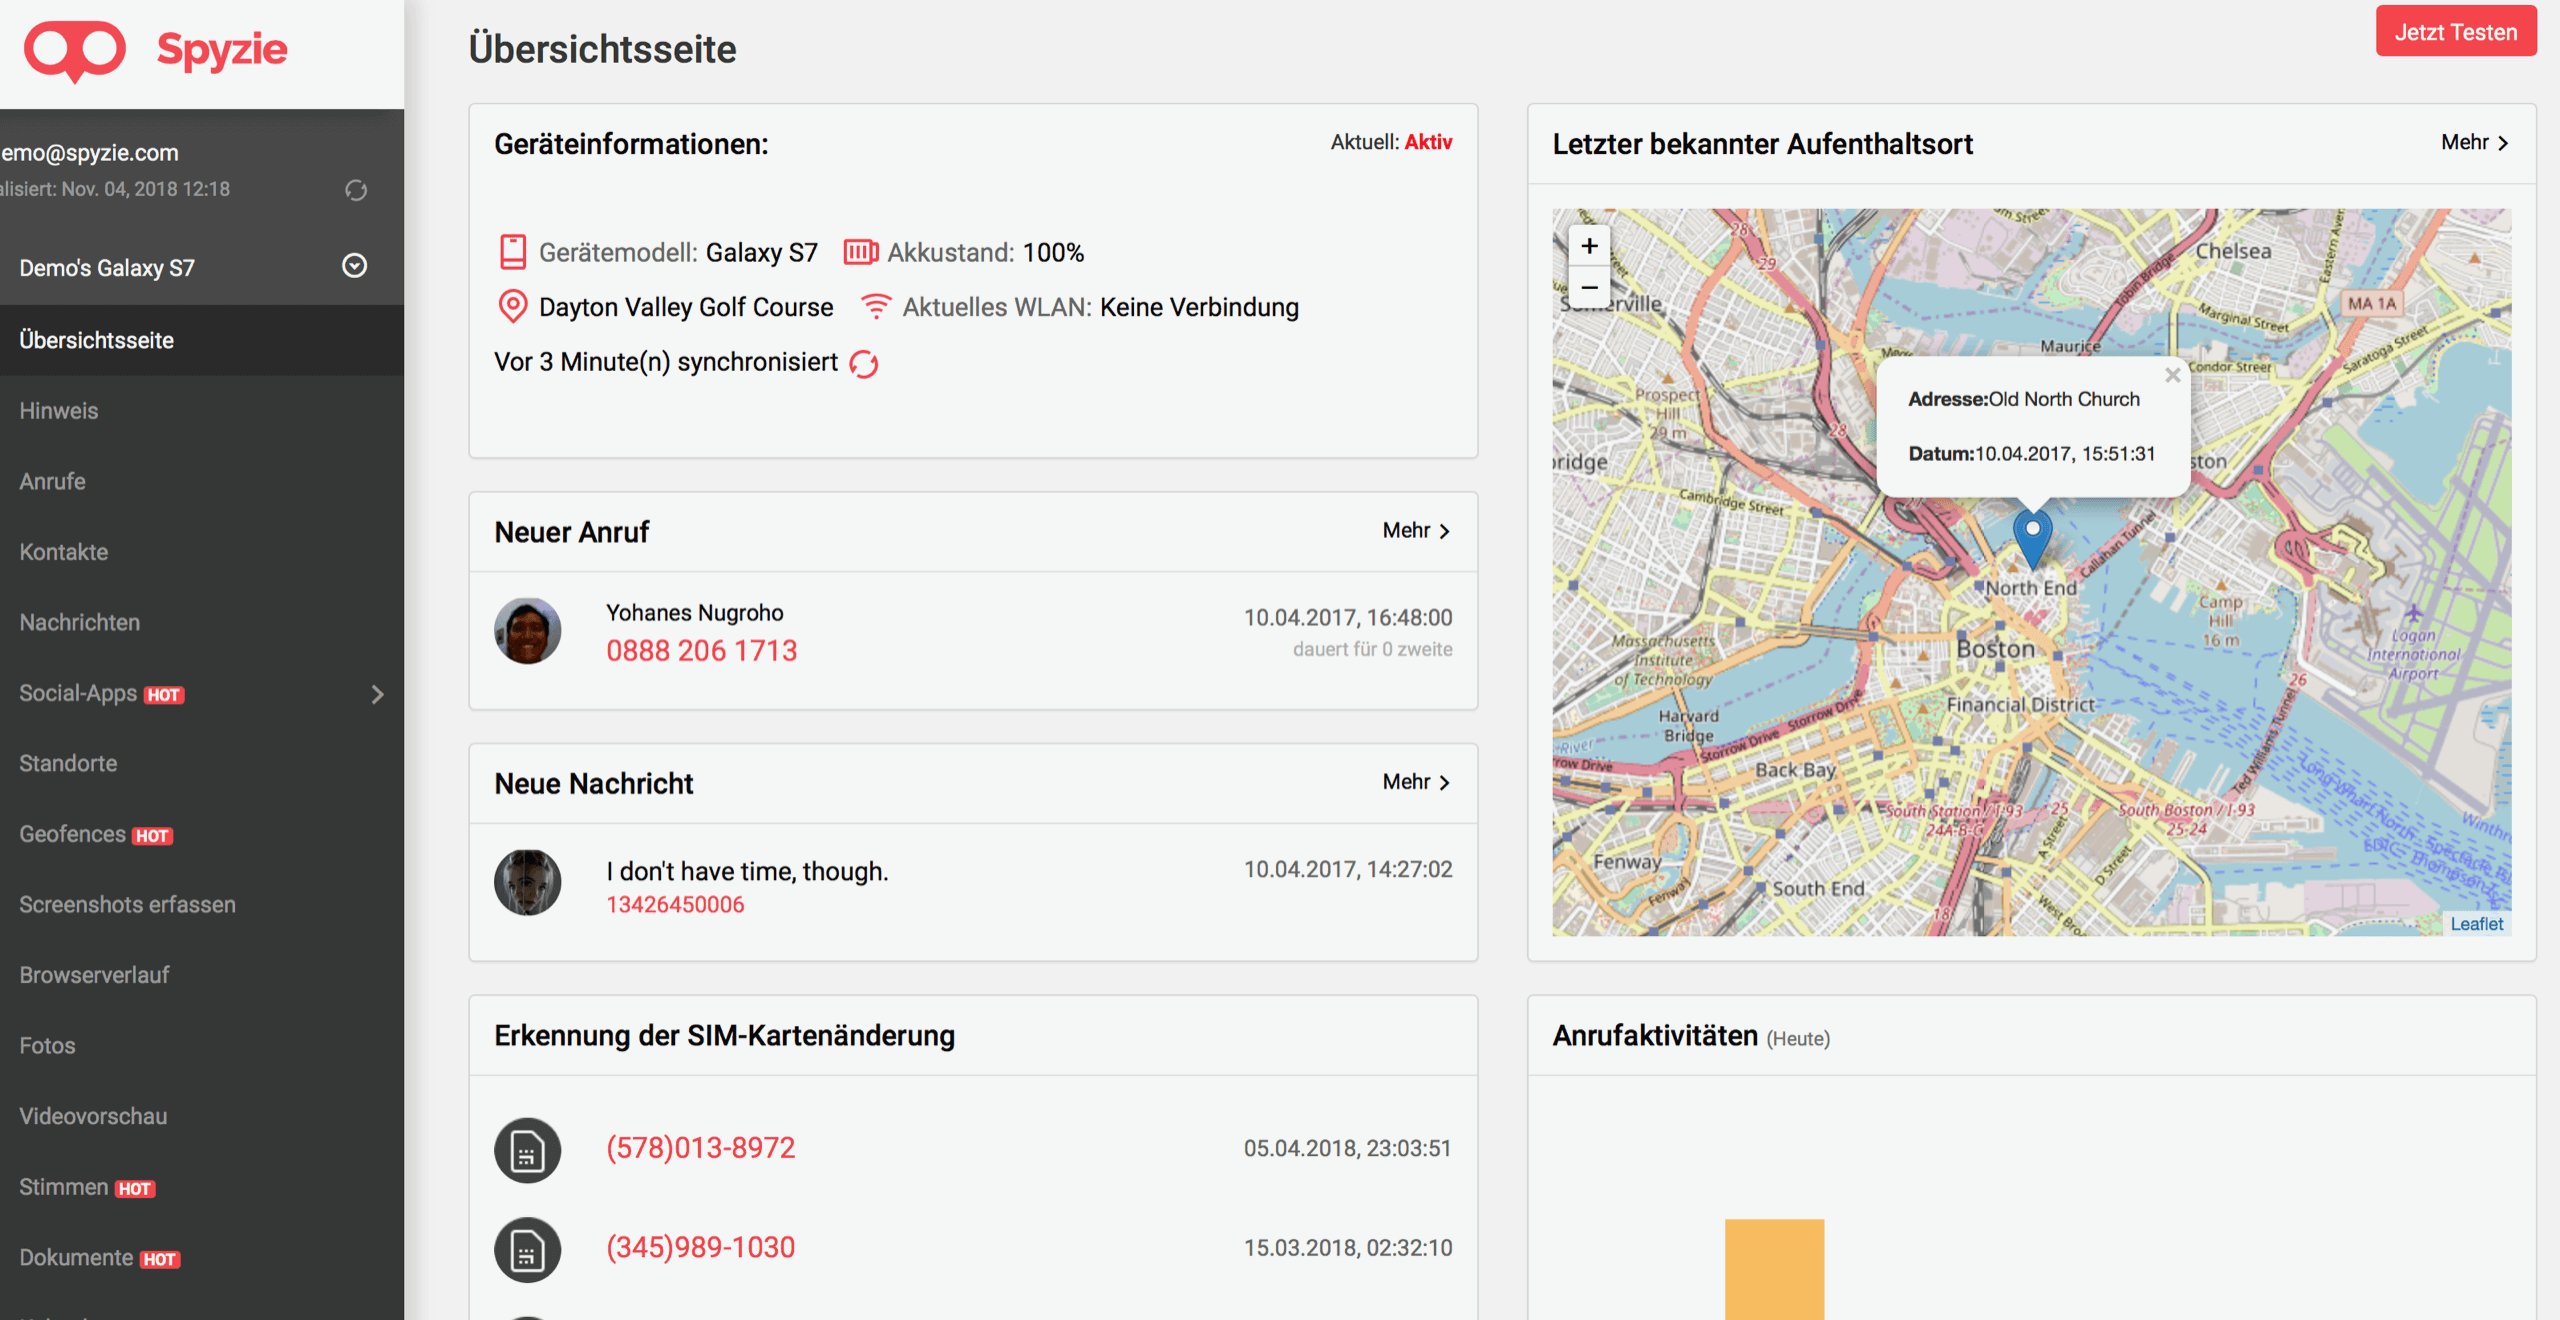2560x1320 pixels.
Task: Click SIM number (578)013-8972
Action: pos(701,1148)
